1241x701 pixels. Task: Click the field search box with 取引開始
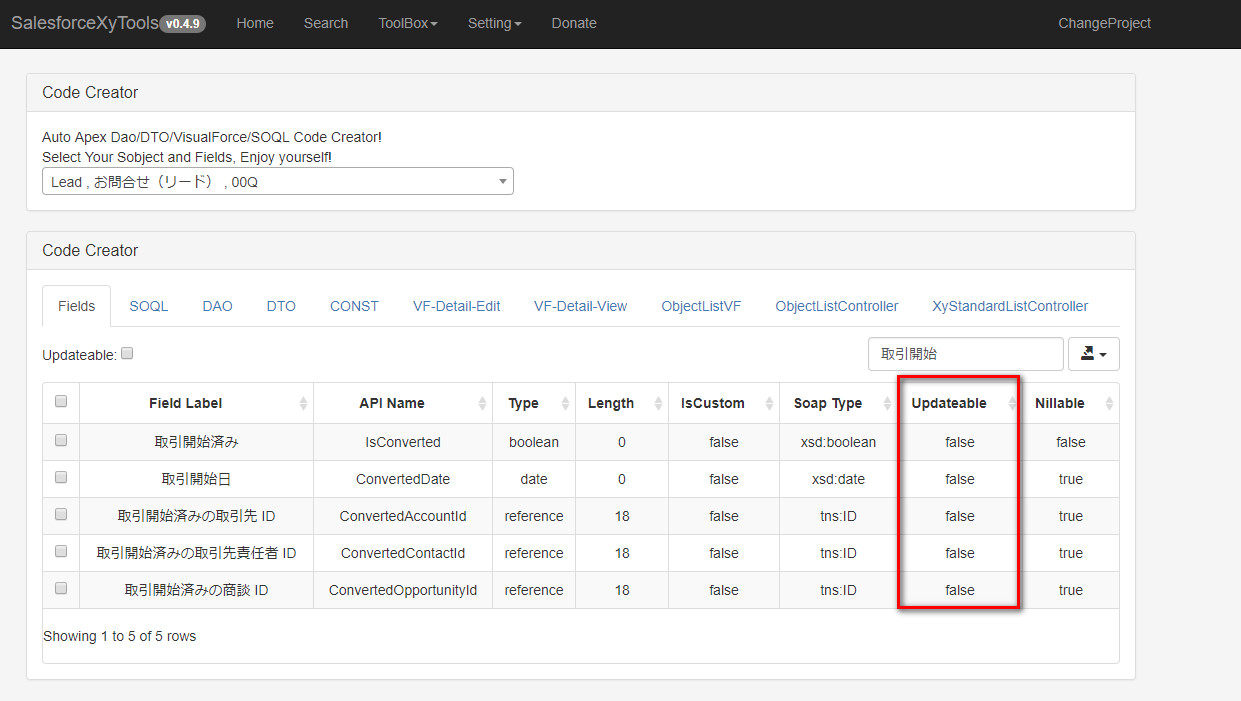[x=965, y=354]
